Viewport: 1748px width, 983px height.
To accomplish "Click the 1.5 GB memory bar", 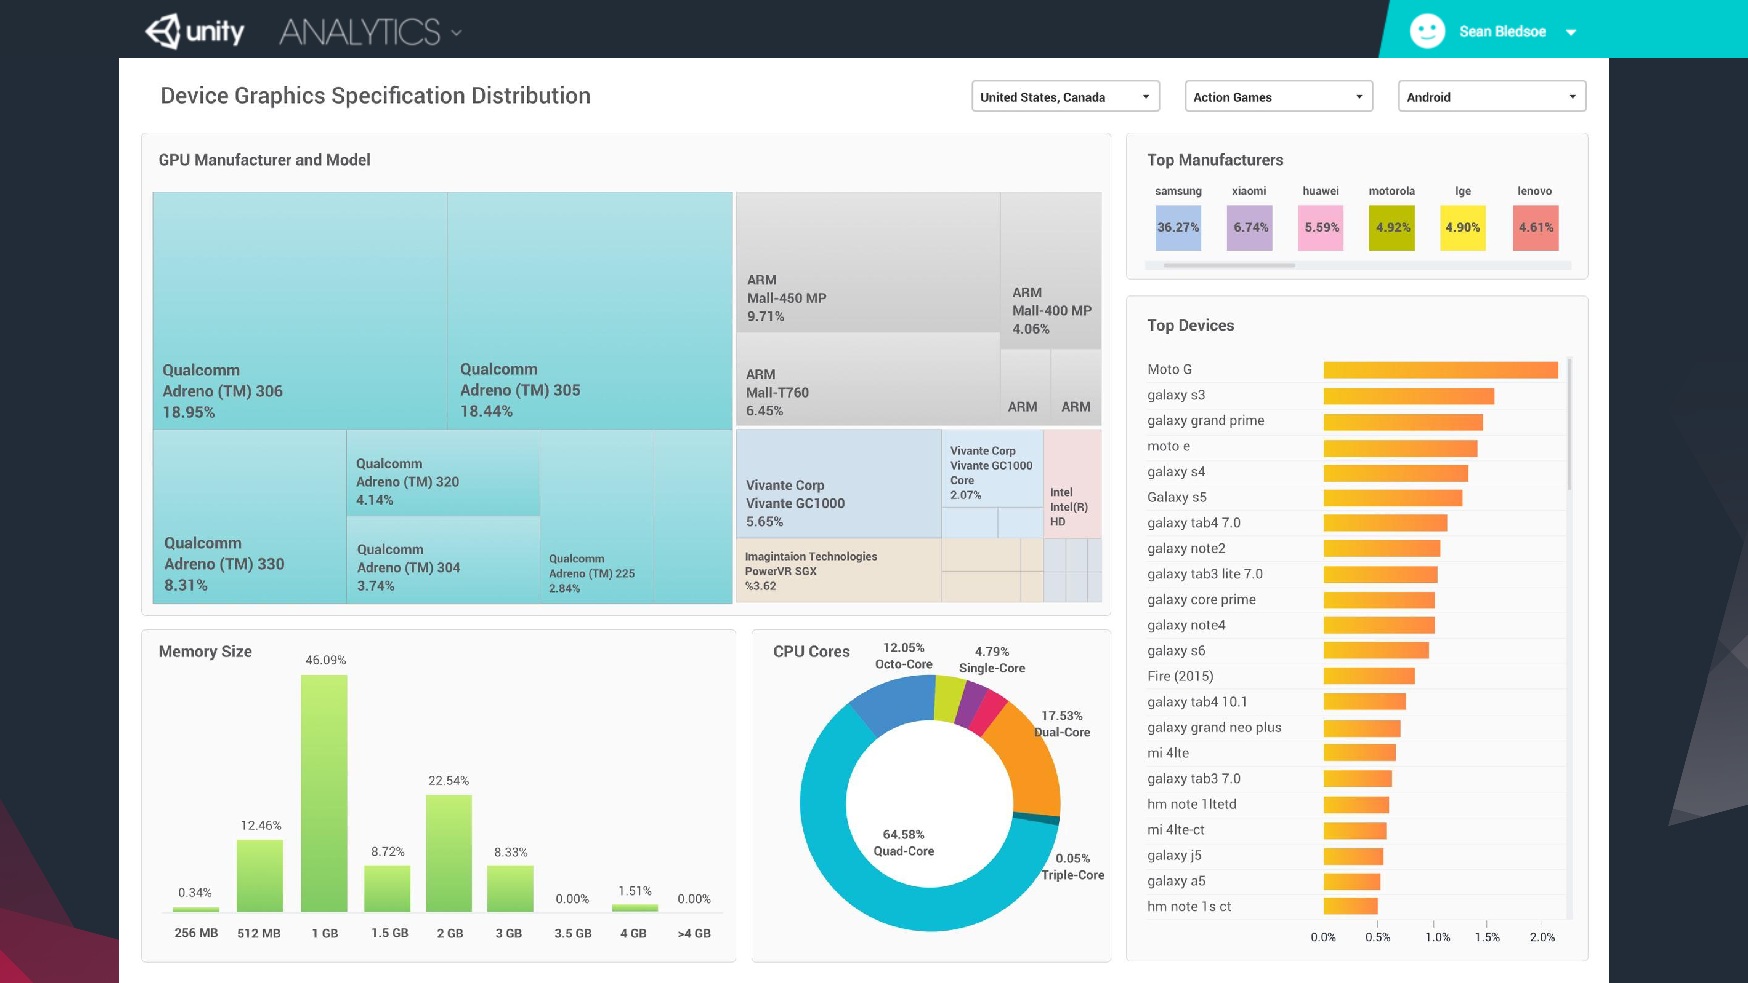I will 387,889.
